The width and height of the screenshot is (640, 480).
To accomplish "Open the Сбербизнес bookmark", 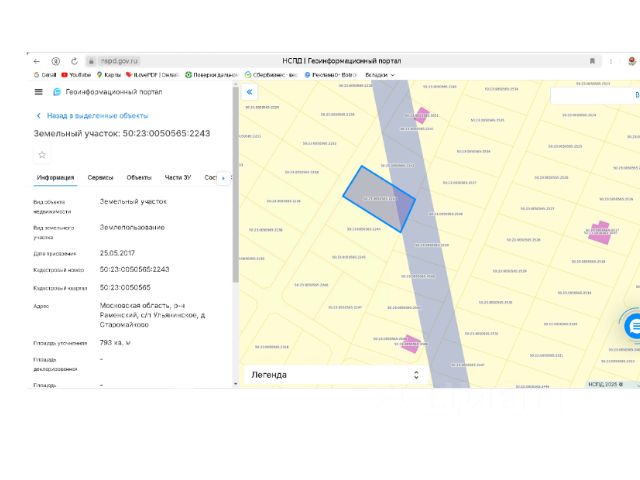I will click(x=271, y=75).
